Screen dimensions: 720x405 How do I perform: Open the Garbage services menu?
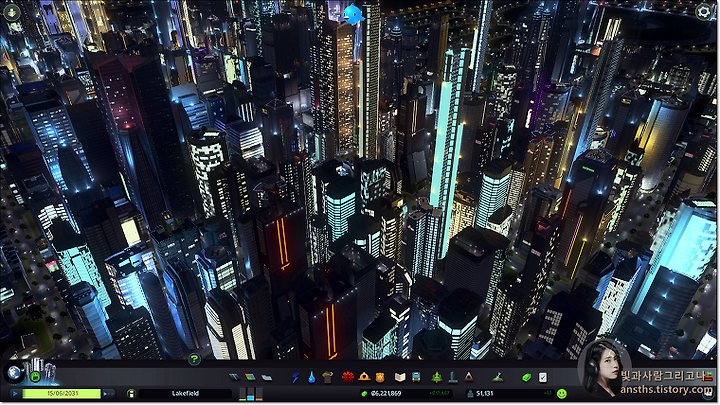[328, 377]
